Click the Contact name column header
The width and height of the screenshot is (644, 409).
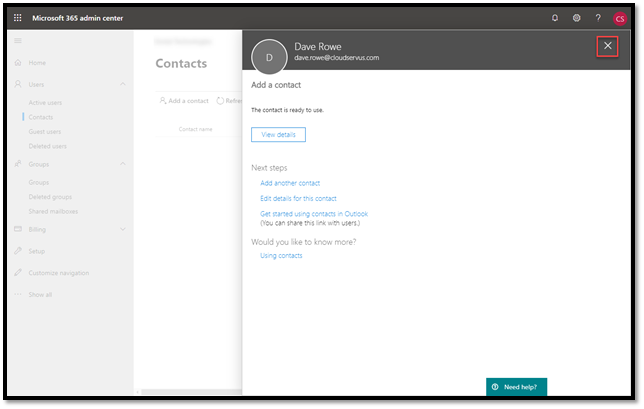[195, 129]
